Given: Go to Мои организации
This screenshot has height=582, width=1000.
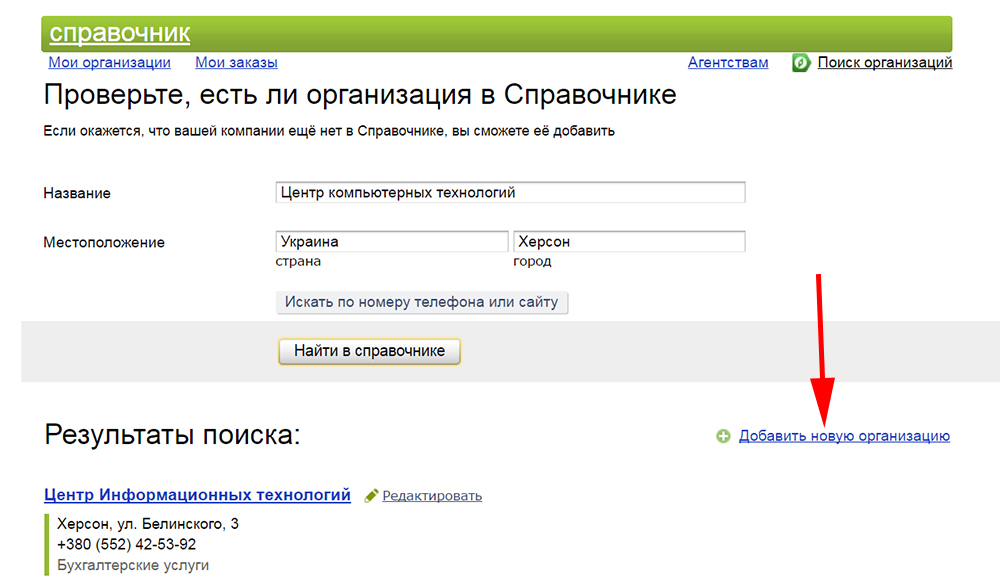Looking at the screenshot, I should (109, 63).
